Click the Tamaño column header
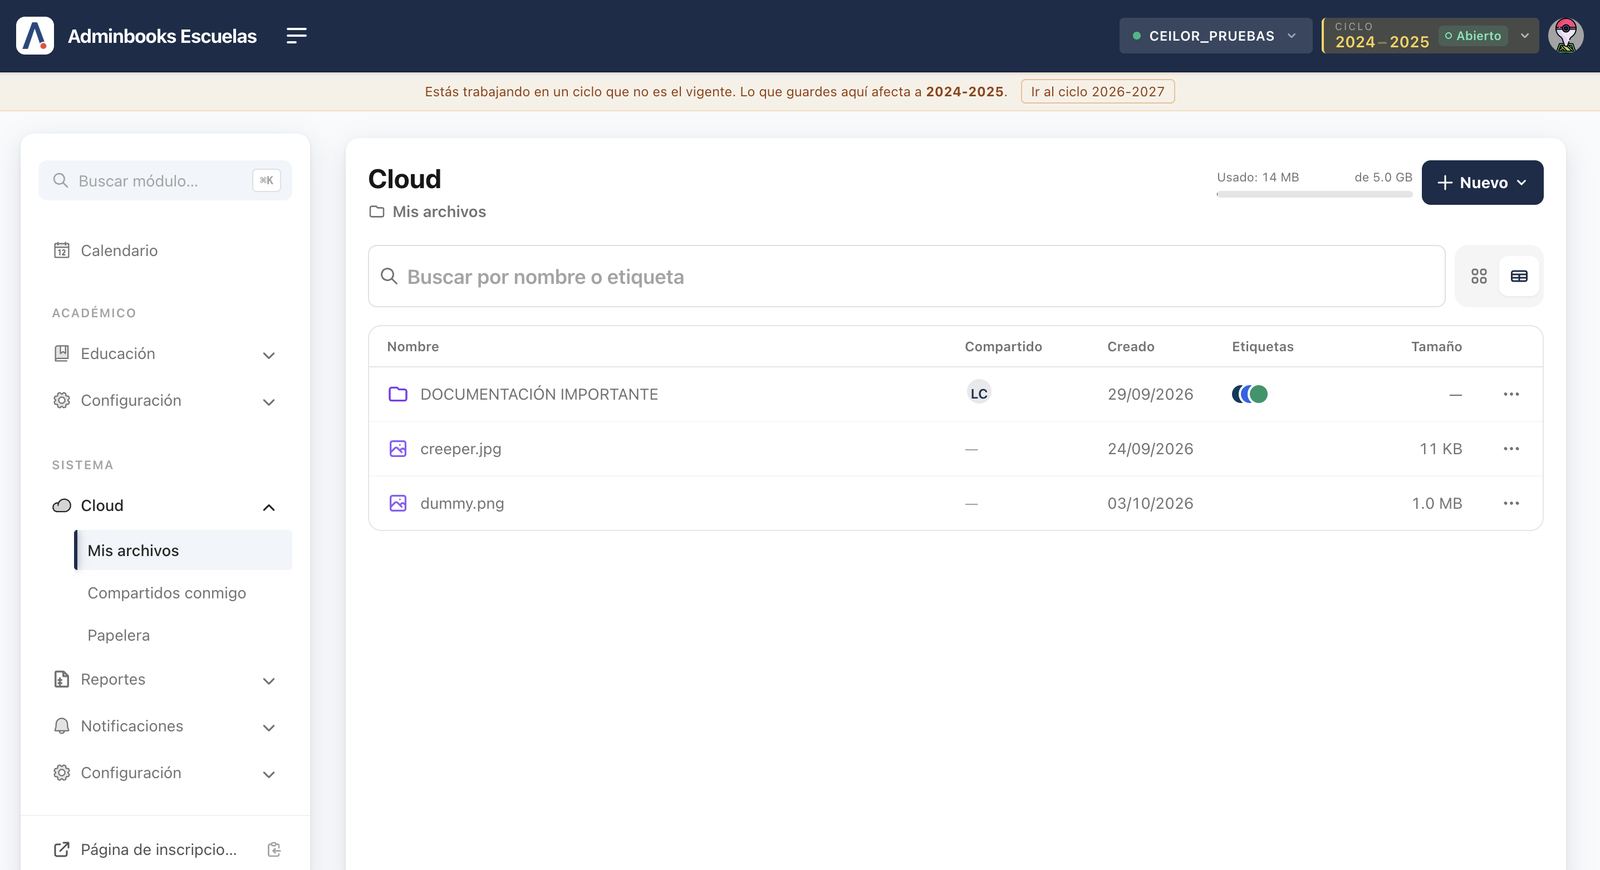Image resolution: width=1600 pixels, height=870 pixels. click(1436, 347)
